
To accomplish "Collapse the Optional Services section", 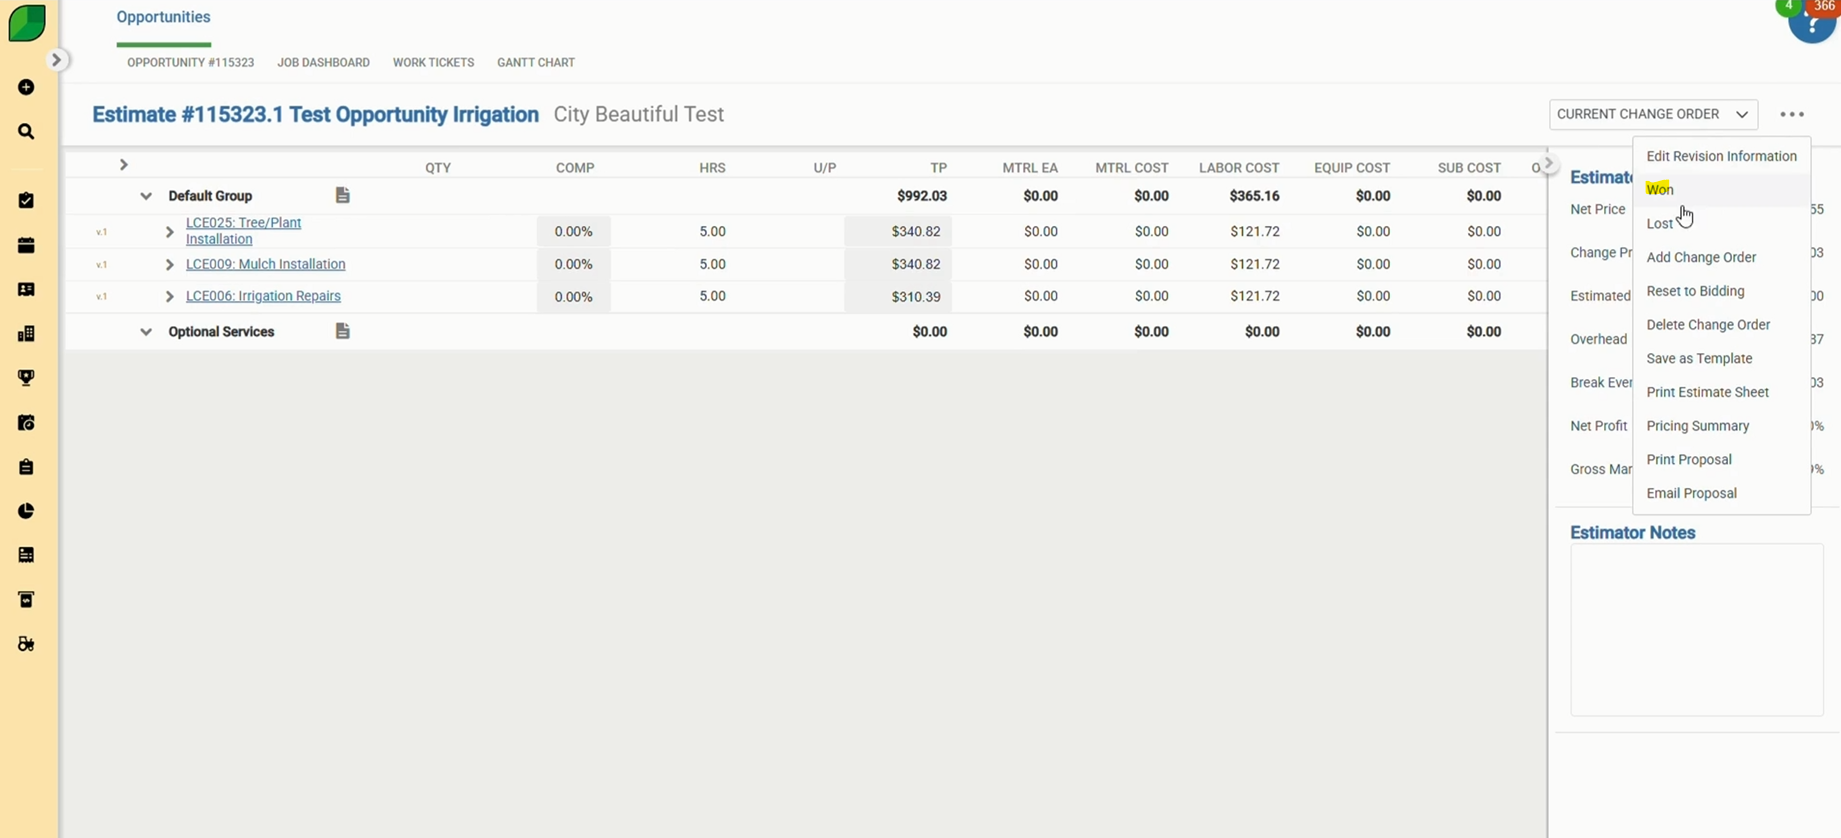I will [146, 332].
